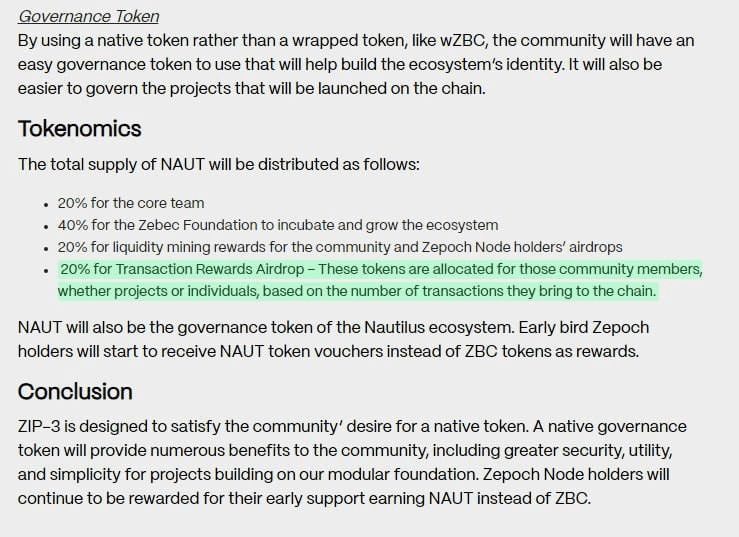Click the bullet dot before liquidity mining item
The height and width of the screenshot is (537, 739).
coord(47,247)
